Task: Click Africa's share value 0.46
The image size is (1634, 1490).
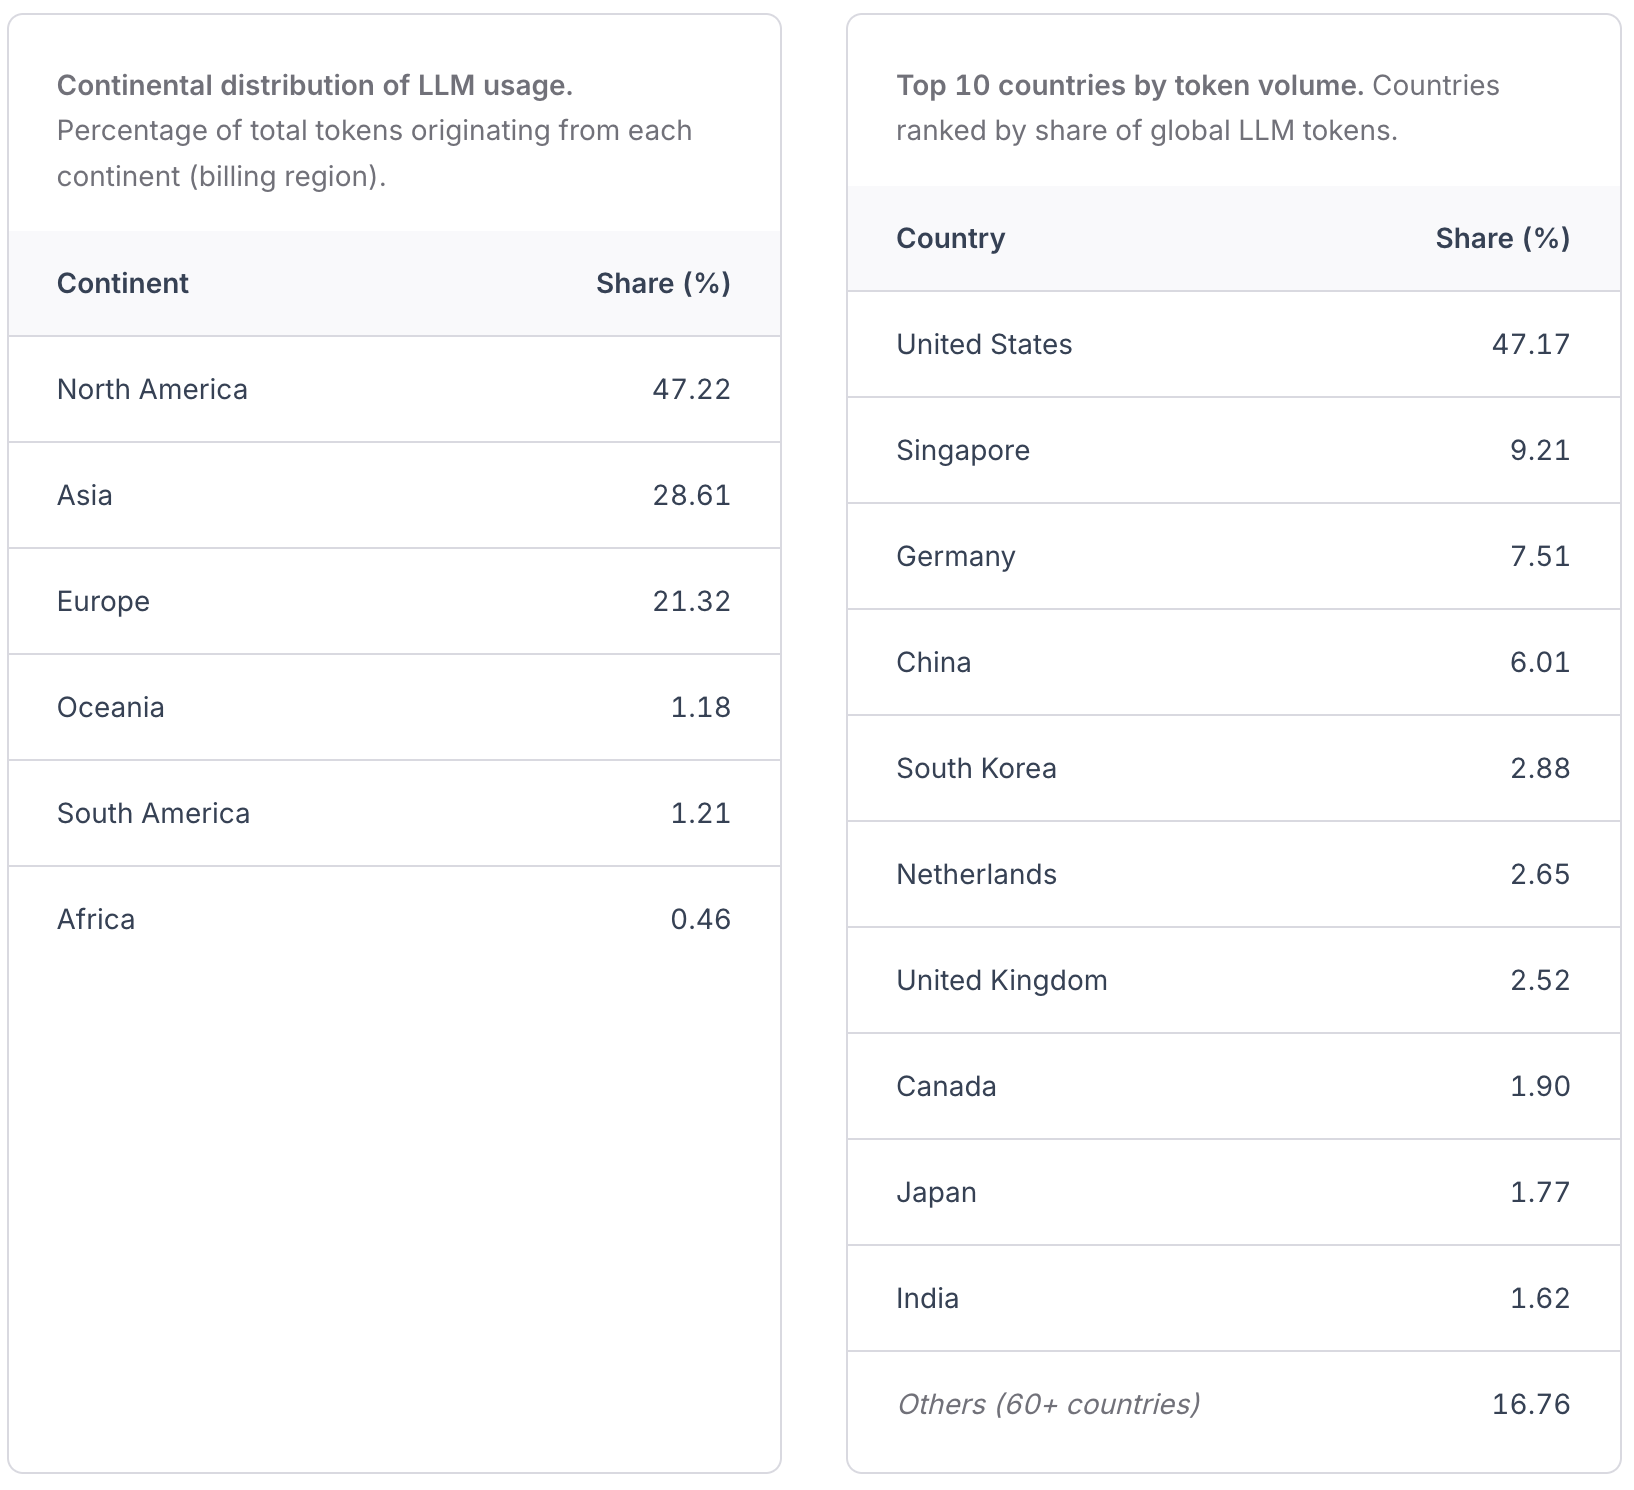Action: coord(700,920)
